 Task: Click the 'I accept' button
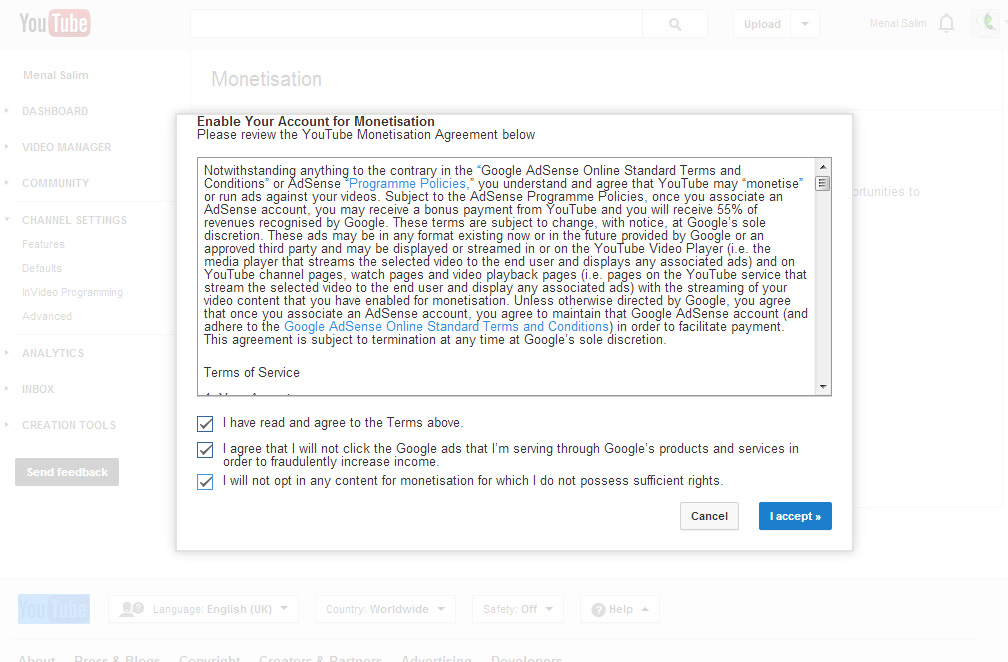(795, 516)
